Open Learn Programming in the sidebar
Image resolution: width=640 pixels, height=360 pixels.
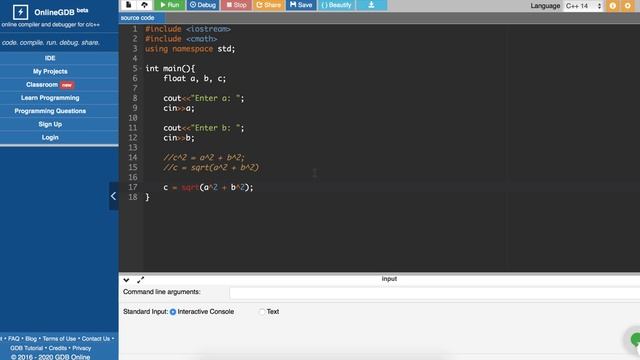tap(50, 98)
